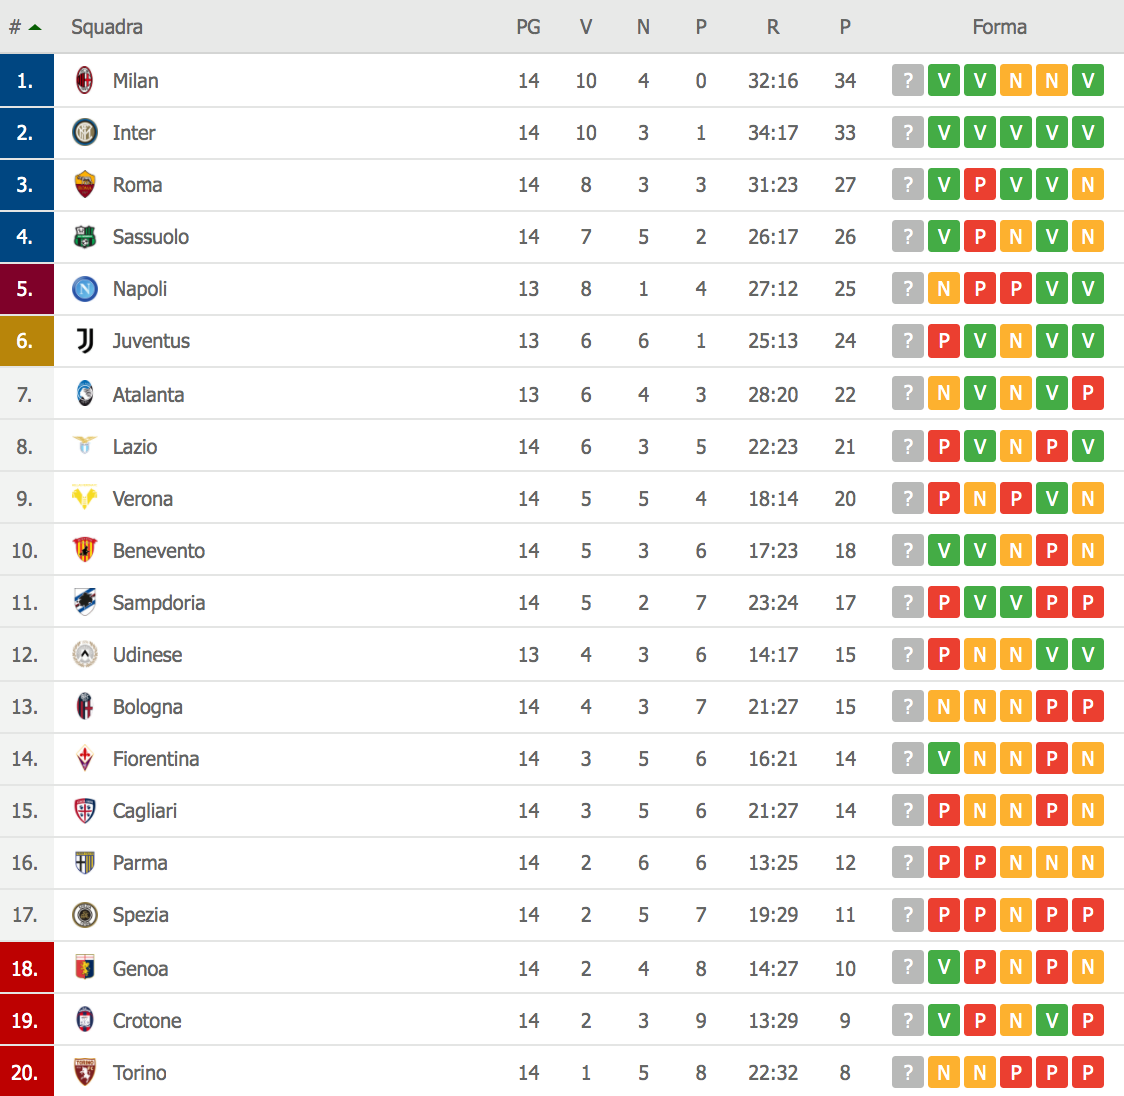Click the Forma column header
This screenshot has height=1096, width=1124.
coord(999,27)
